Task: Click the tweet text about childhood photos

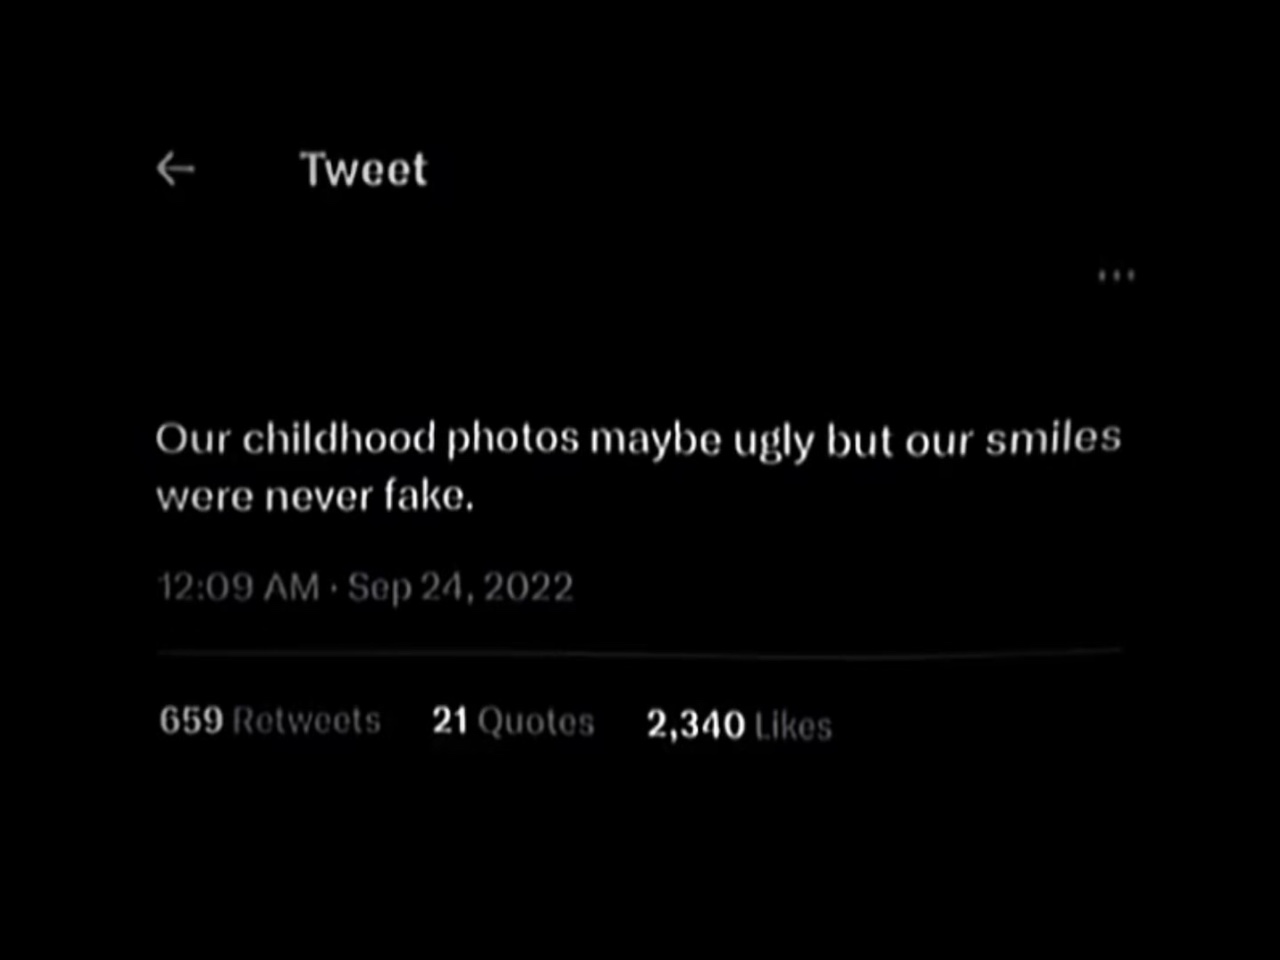Action: click(637, 466)
